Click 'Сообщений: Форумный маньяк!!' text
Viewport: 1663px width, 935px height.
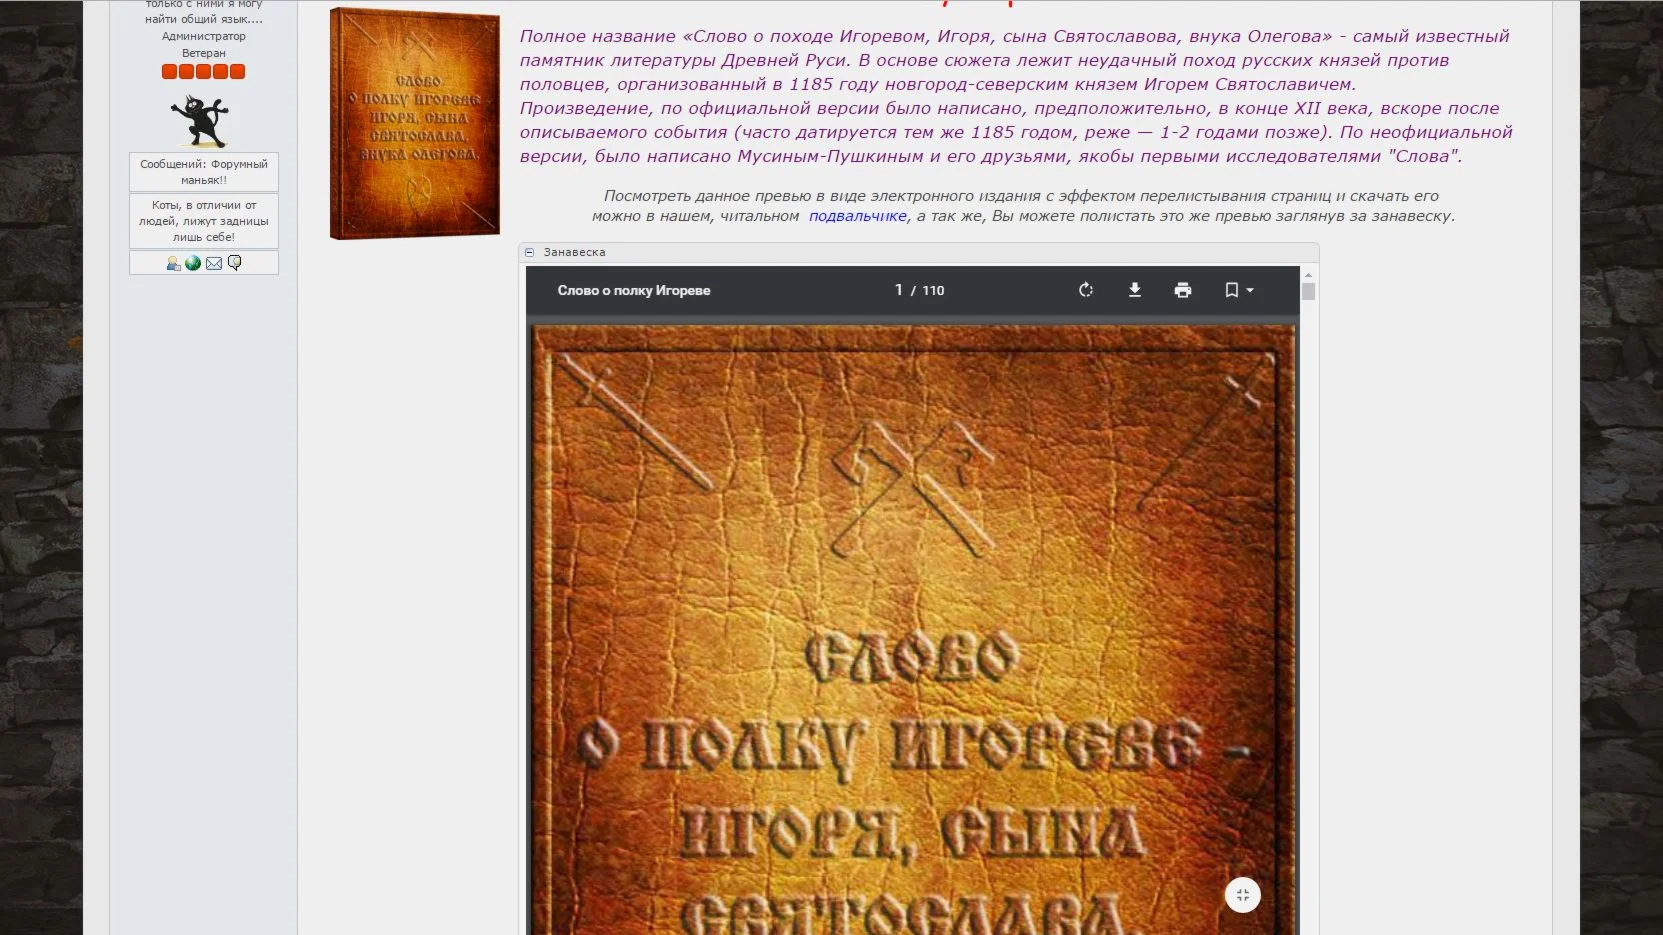(204, 172)
